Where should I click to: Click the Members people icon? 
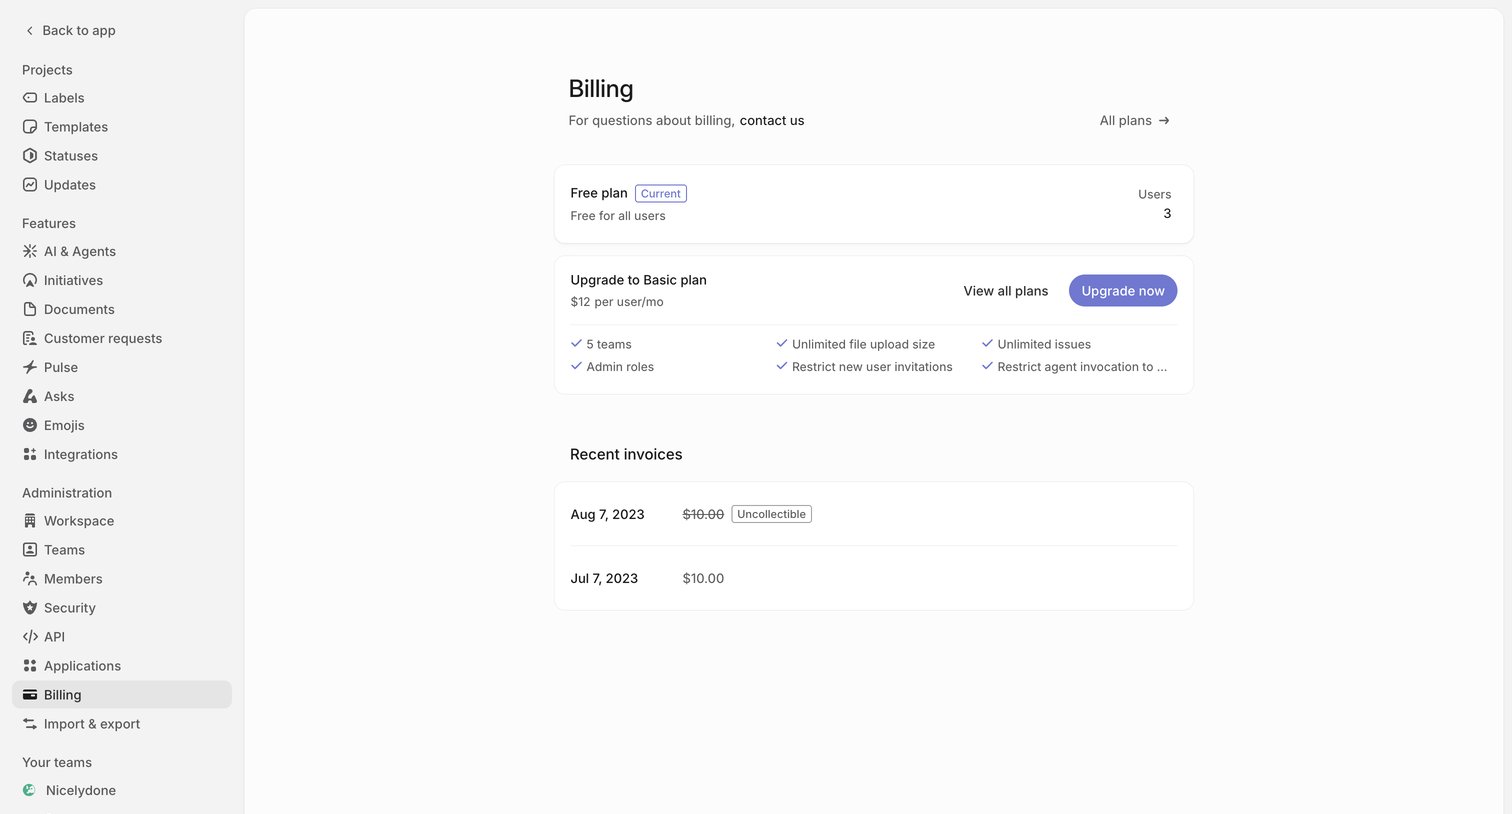30,579
